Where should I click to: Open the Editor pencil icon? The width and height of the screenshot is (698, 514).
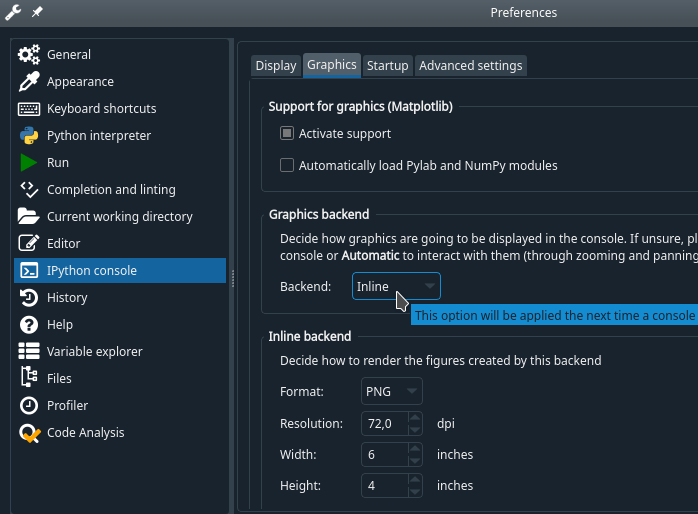click(x=29, y=244)
